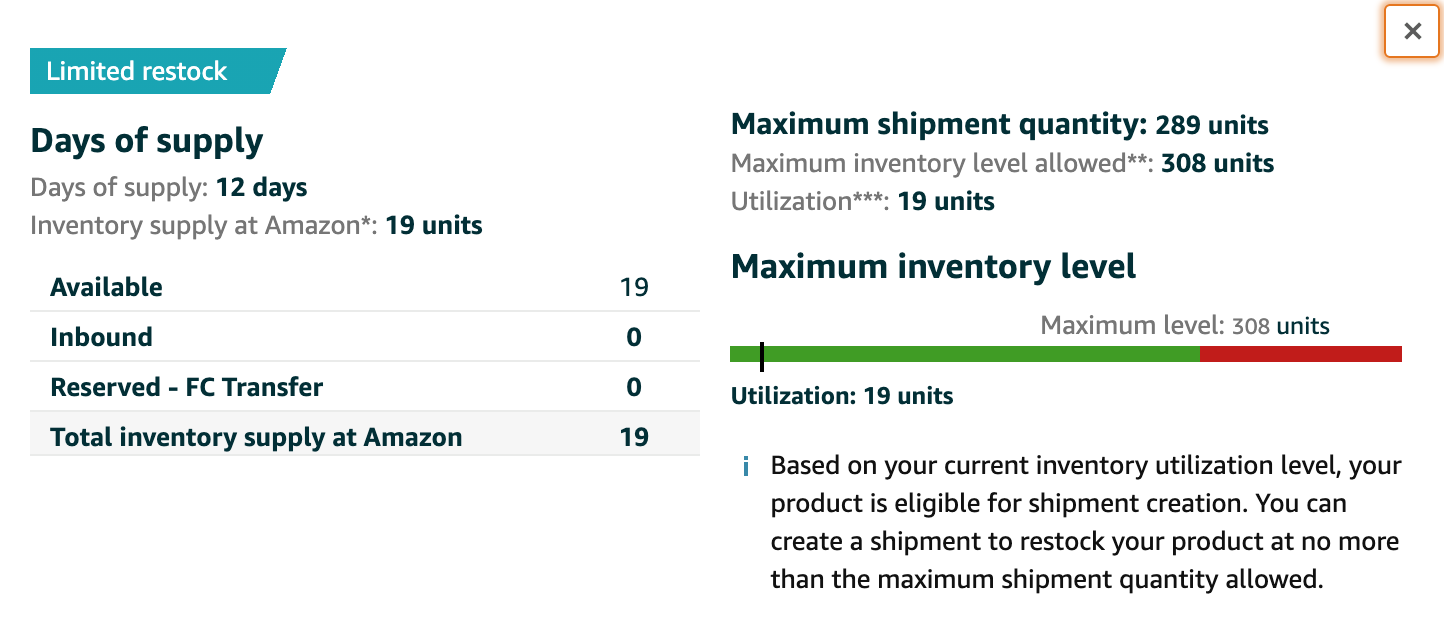Click the Maximum inventory level heading
This screenshot has width=1444, height=628.
click(x=934, y=266)
